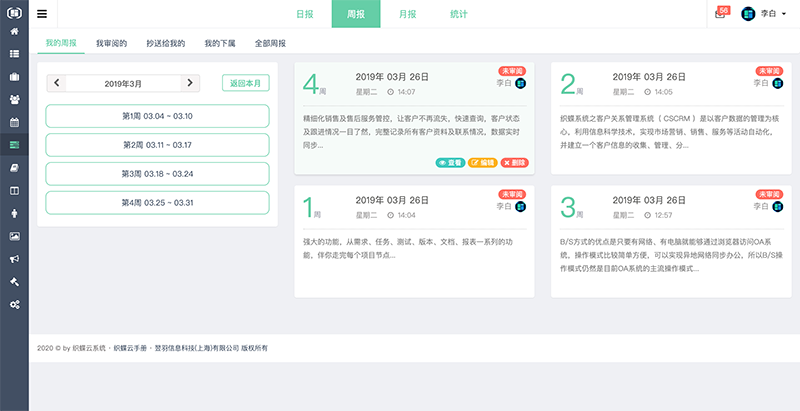Click week 1 report summary text
The height and width of the screenshot is (411, 800).
pos(407,248)
